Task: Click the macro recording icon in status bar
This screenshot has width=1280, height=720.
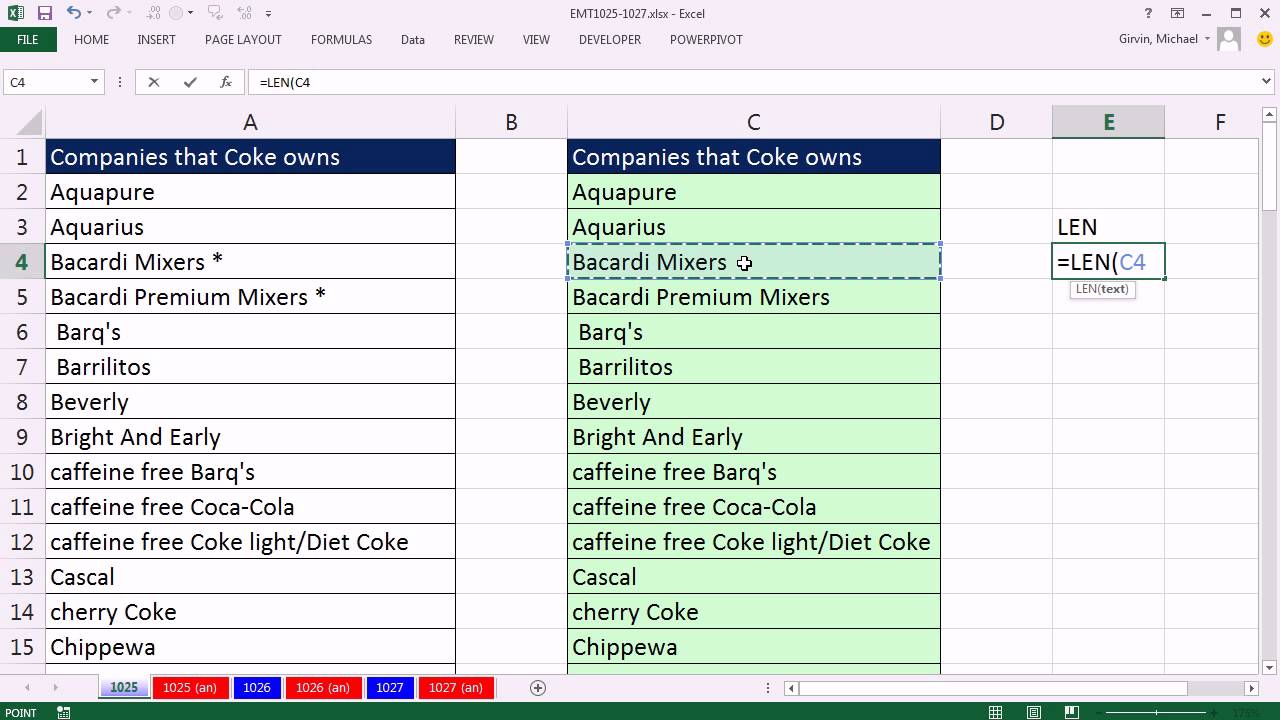Action: coord(64,713)
